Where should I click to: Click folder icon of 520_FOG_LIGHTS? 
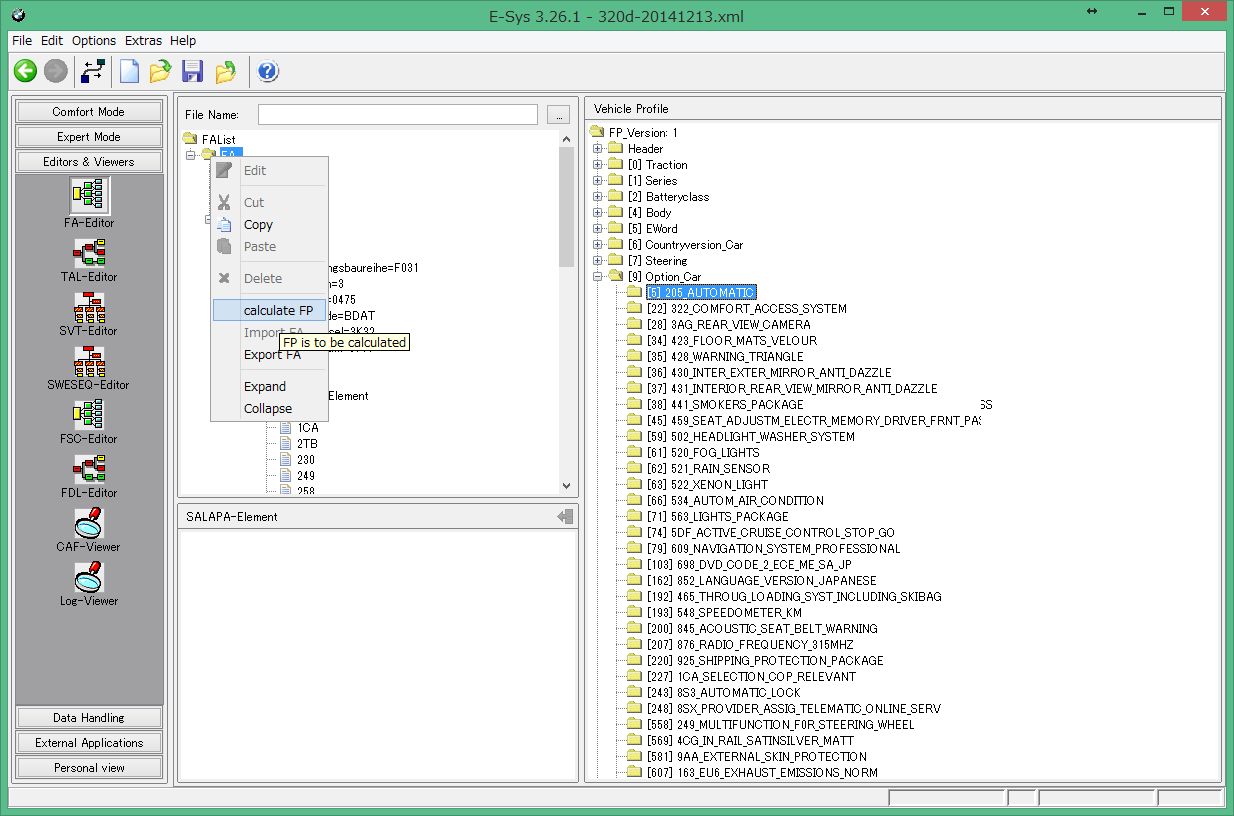pyautogui.click(x=633, y=453)
